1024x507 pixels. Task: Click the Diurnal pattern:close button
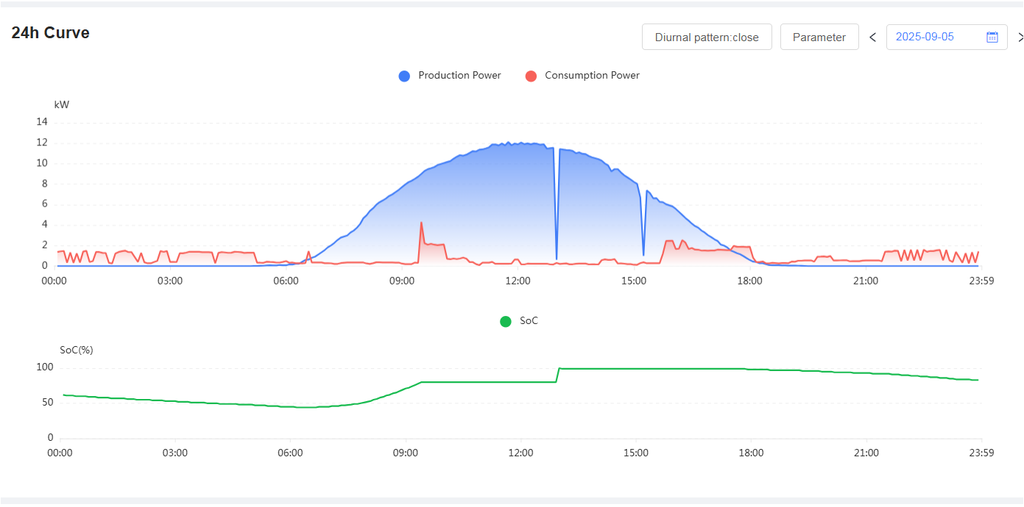[706, 37]
